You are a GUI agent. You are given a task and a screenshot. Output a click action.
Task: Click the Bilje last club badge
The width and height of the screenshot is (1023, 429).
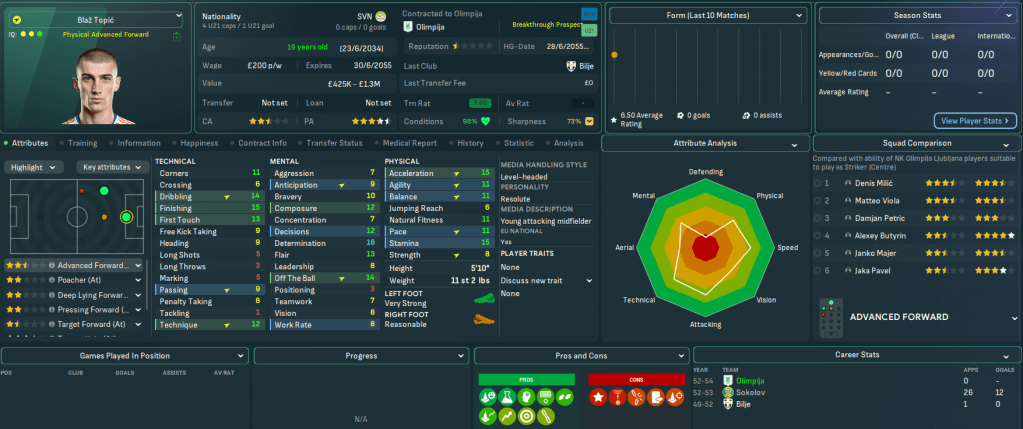(x=571, y=65)
